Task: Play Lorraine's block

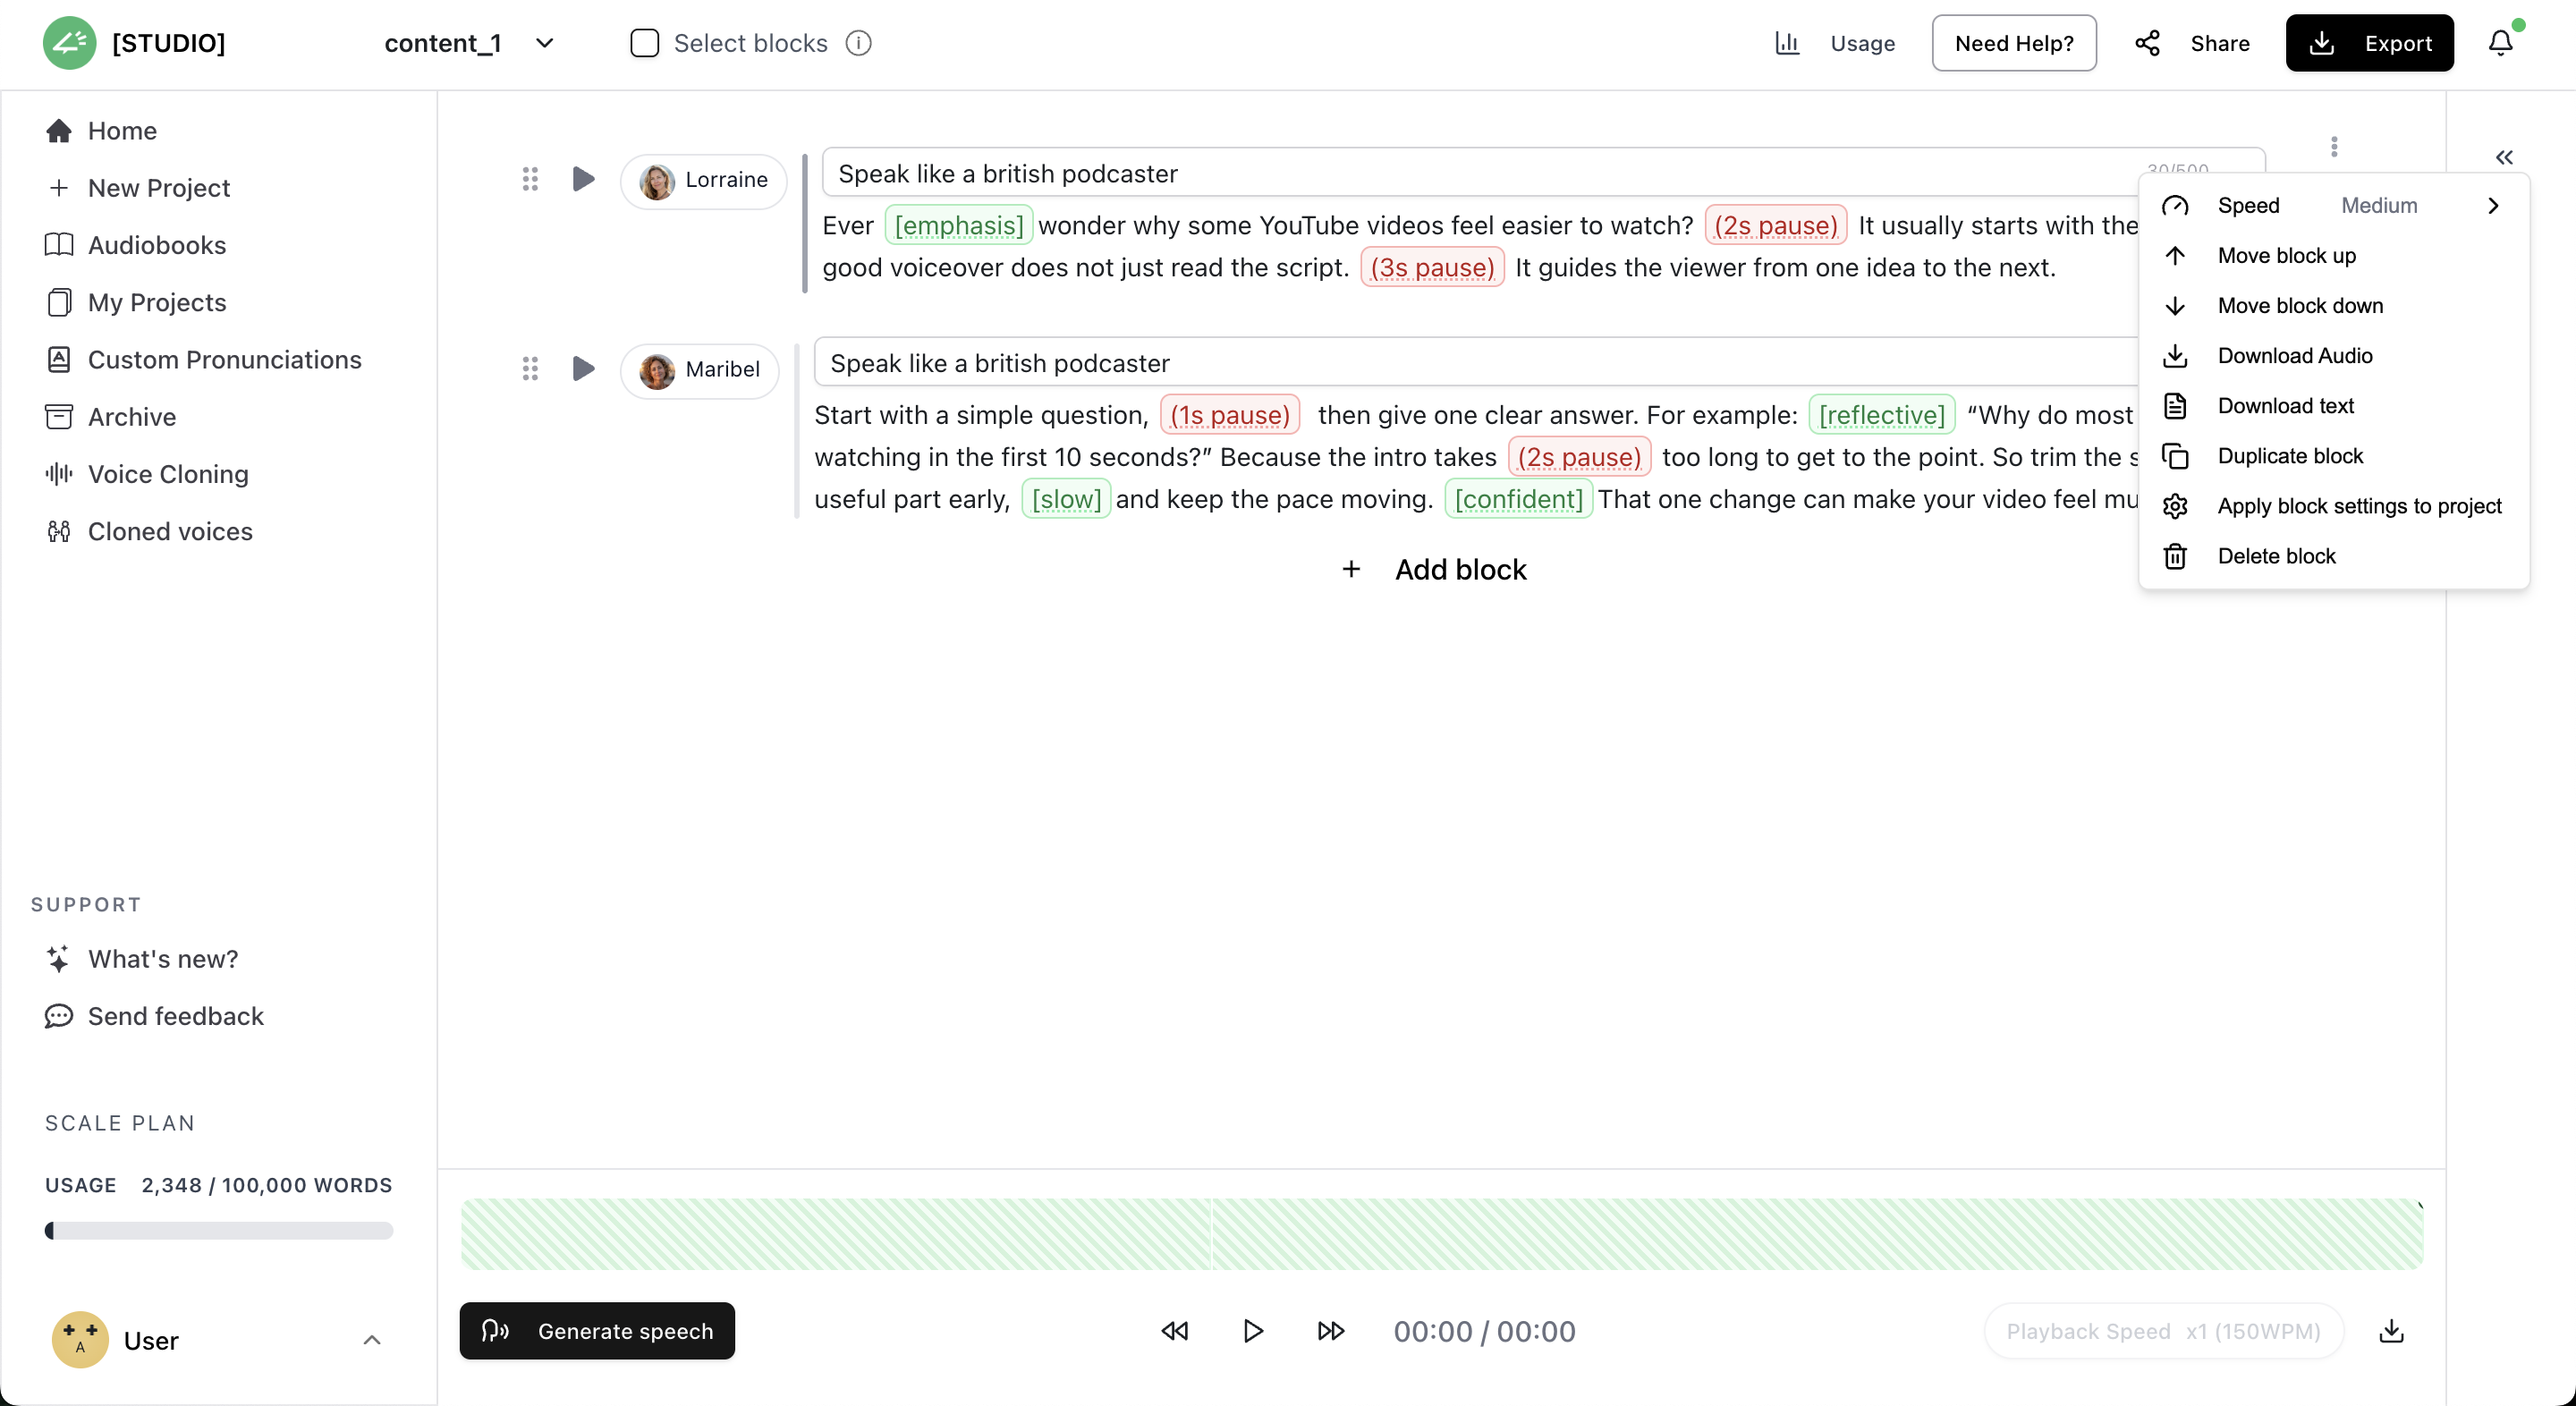Action: point(583,179)
